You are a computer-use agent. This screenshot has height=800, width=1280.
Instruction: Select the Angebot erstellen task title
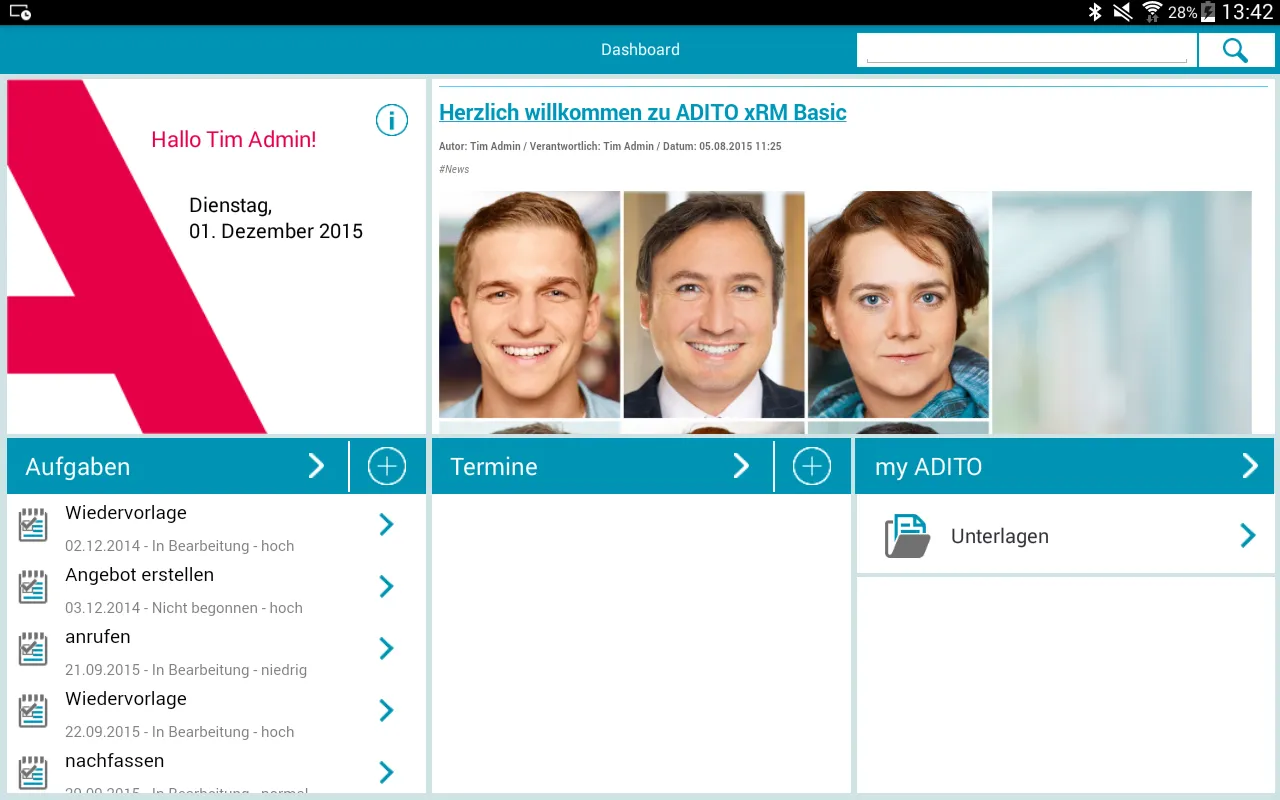pyautogui.click(x=140, y=575)
